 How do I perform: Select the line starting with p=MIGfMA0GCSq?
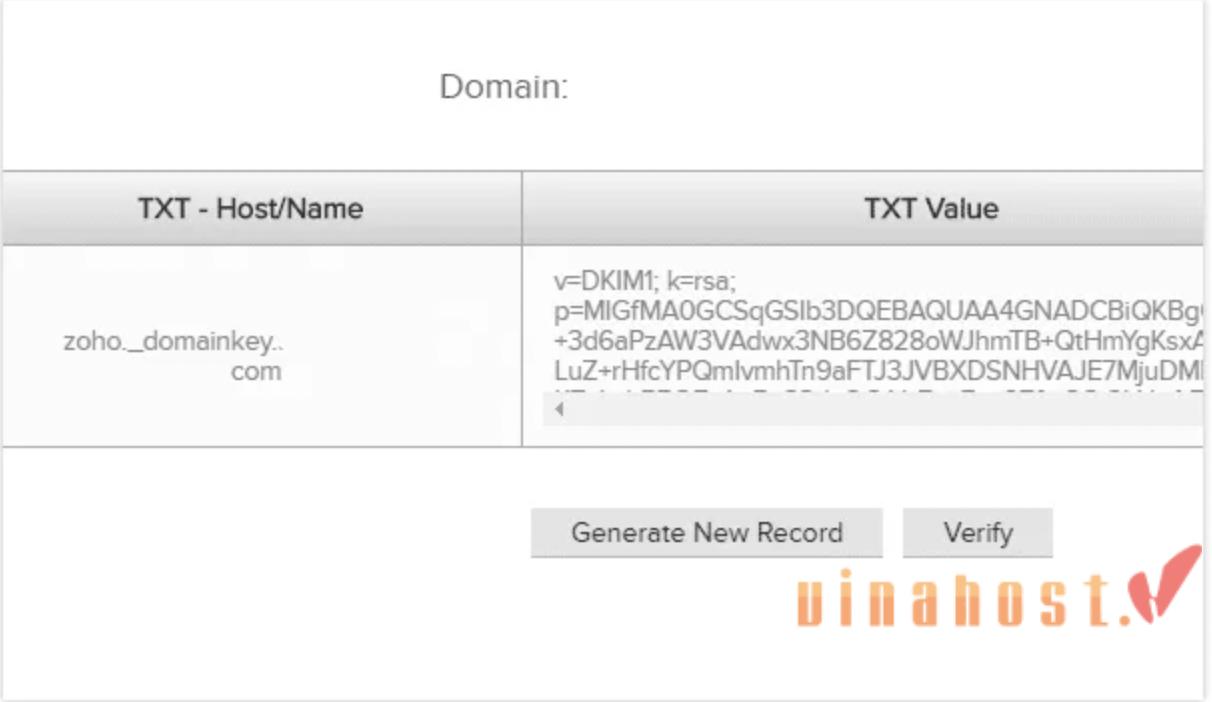tap(878, 311)
